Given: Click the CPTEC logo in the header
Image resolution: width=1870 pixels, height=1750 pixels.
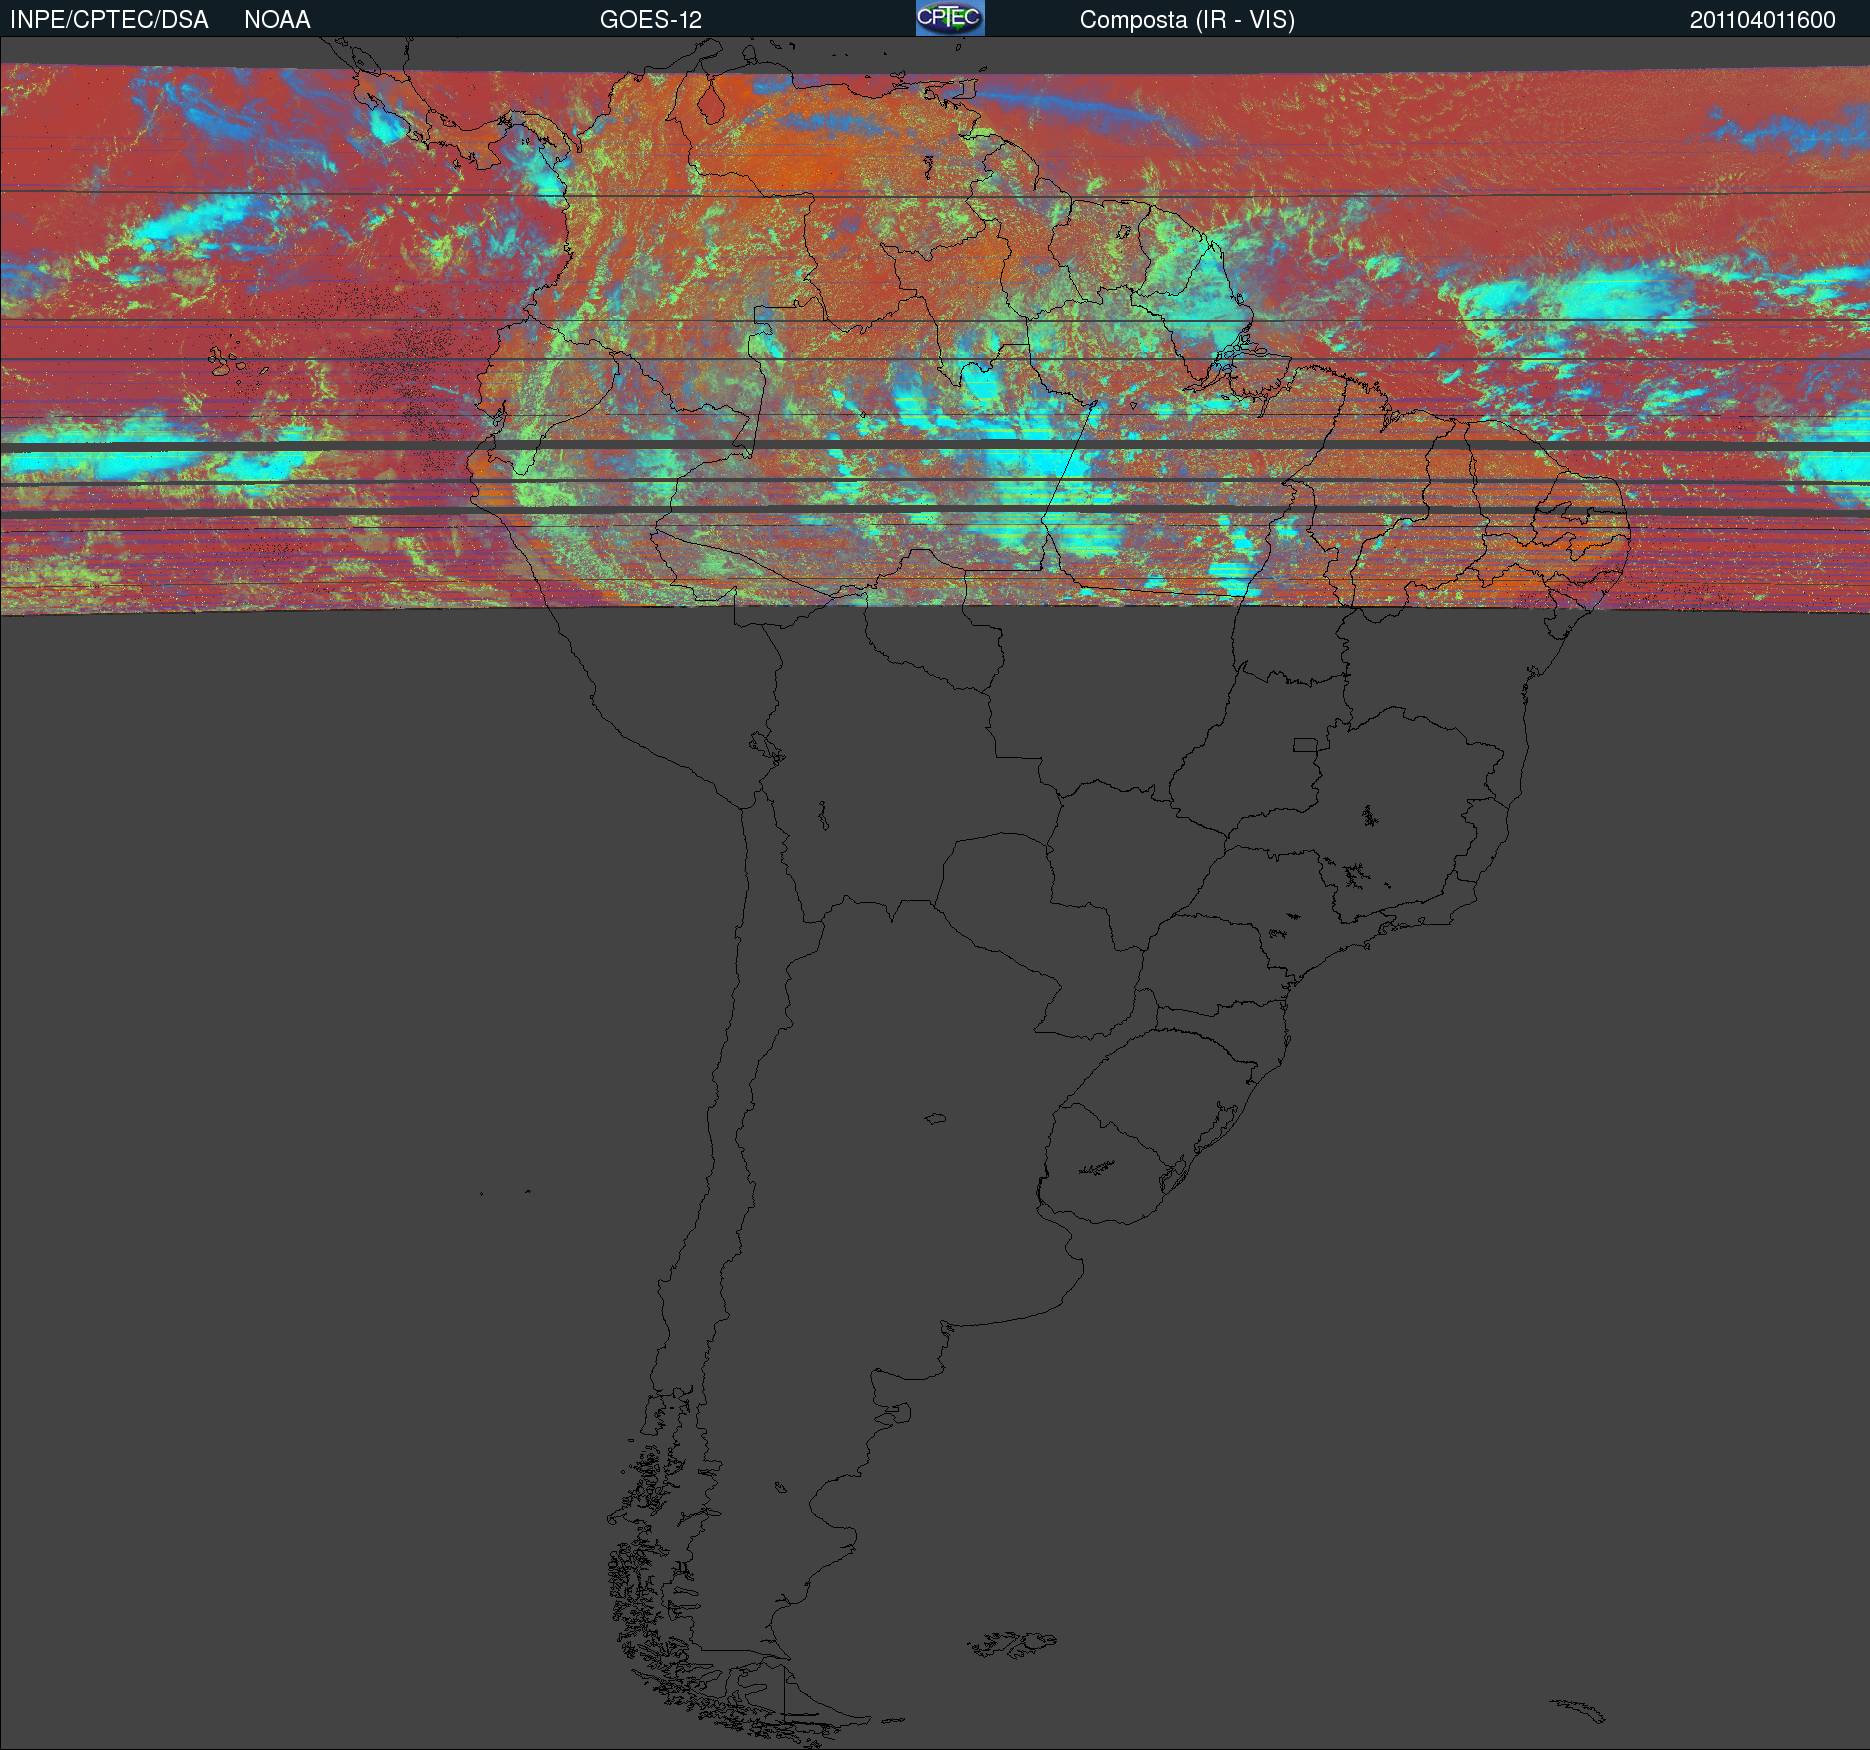Looking at the screenshot, I should click(x=950, y=18).
